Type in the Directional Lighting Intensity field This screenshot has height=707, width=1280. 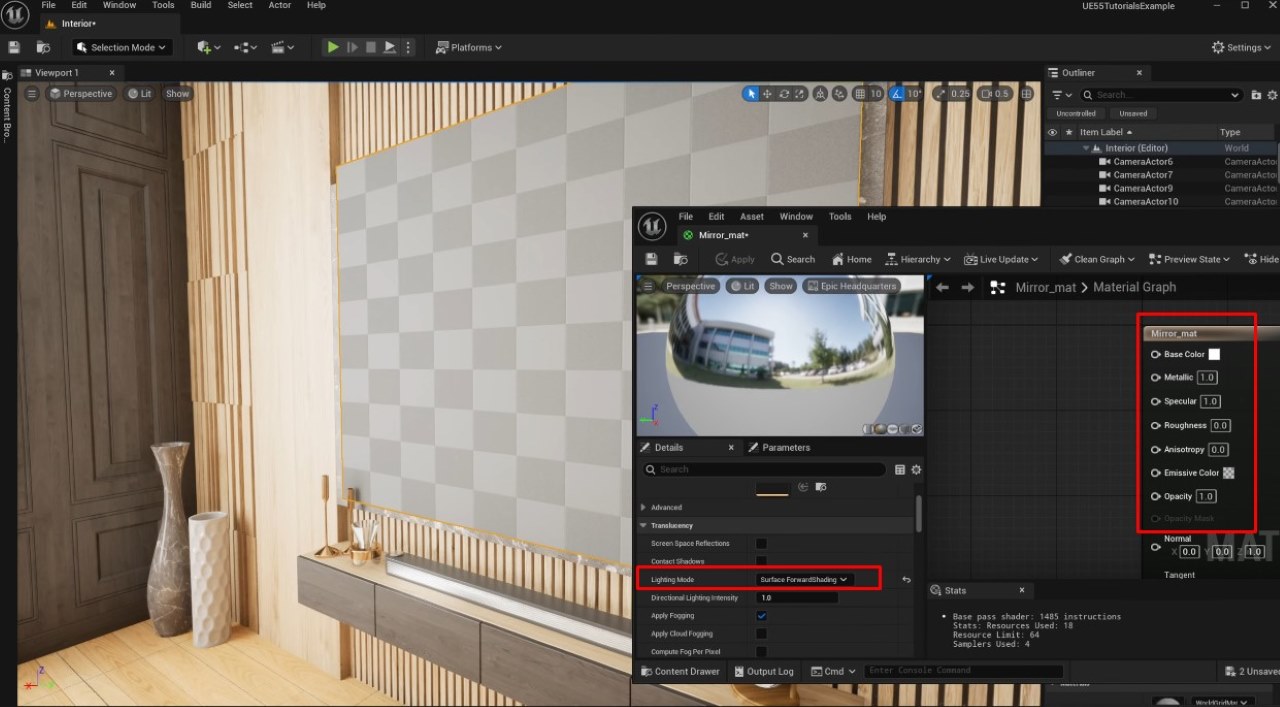tap(800, 597)
